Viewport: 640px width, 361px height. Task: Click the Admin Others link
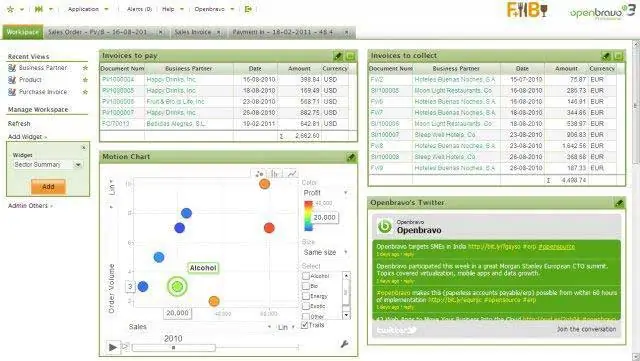(30, 205)
